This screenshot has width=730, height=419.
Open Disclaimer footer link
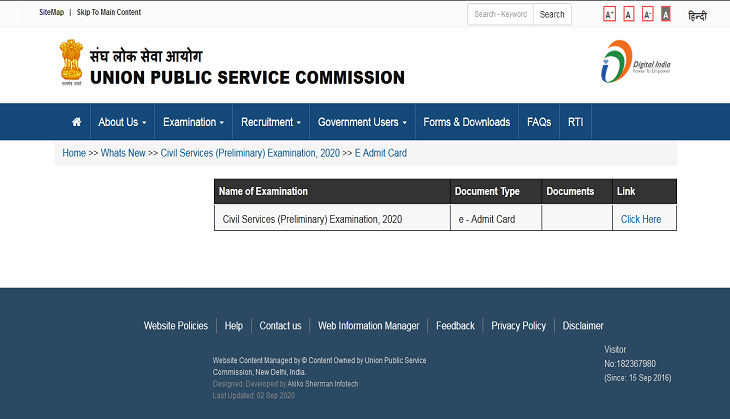click(583, 326)
